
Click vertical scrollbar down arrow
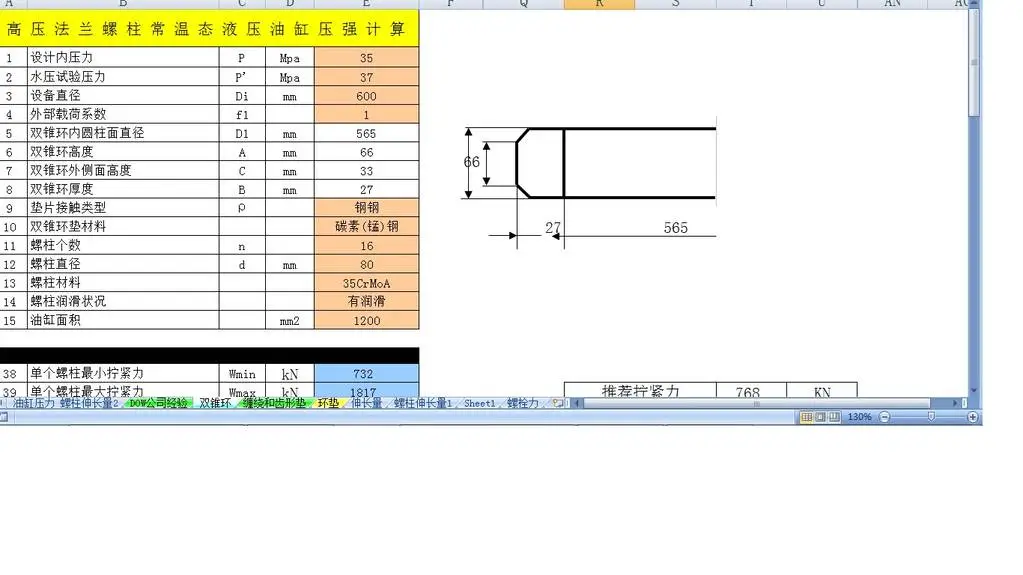pyautogui.click(x=974, y=390)
